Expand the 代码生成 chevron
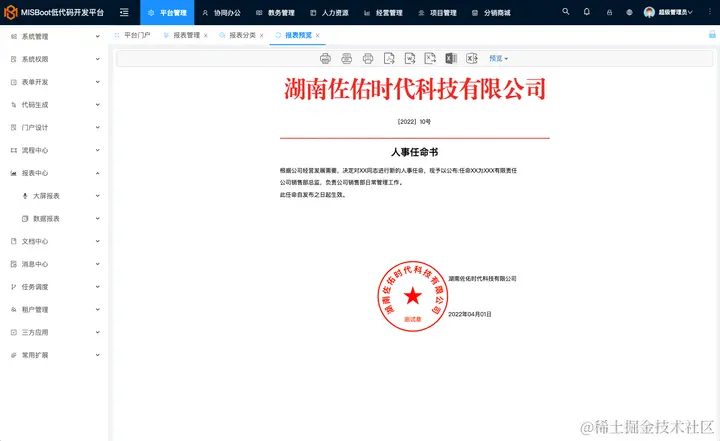This screenshot has width=720, height=441. click(97, 105)
